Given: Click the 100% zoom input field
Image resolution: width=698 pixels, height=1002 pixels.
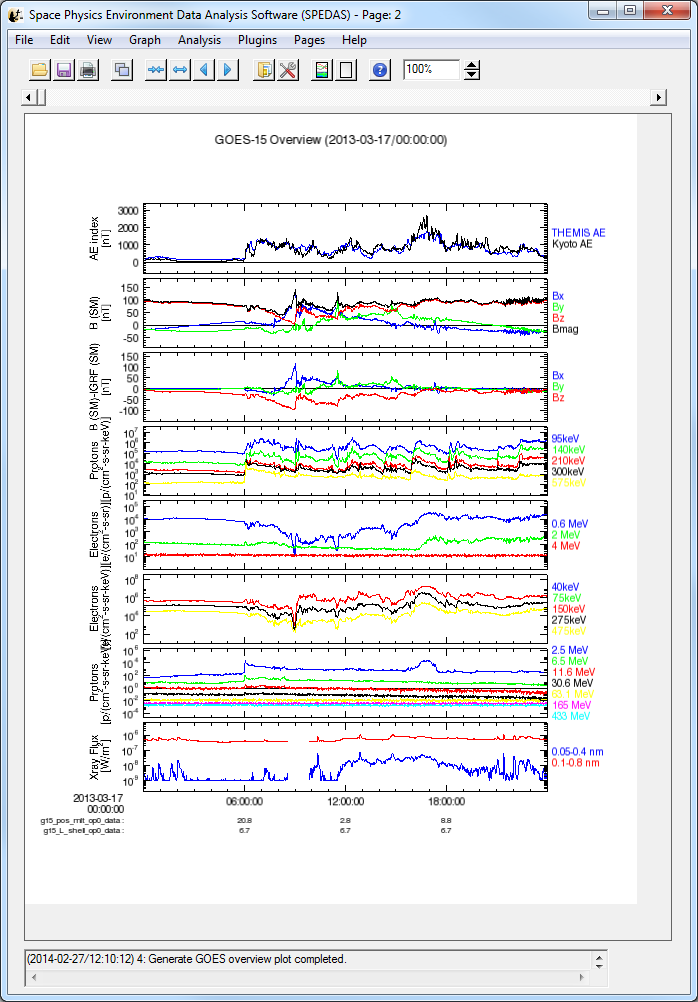Looking at the screenshot, I should 431,69.
